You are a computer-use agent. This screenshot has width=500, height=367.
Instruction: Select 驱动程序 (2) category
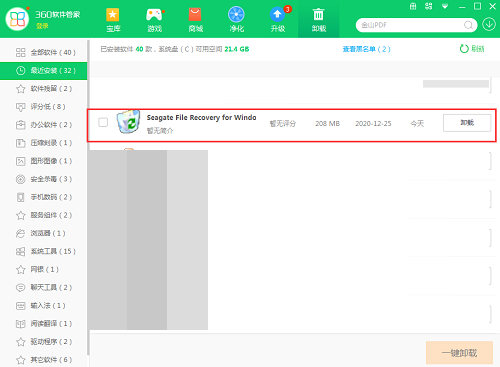point(44,342)
